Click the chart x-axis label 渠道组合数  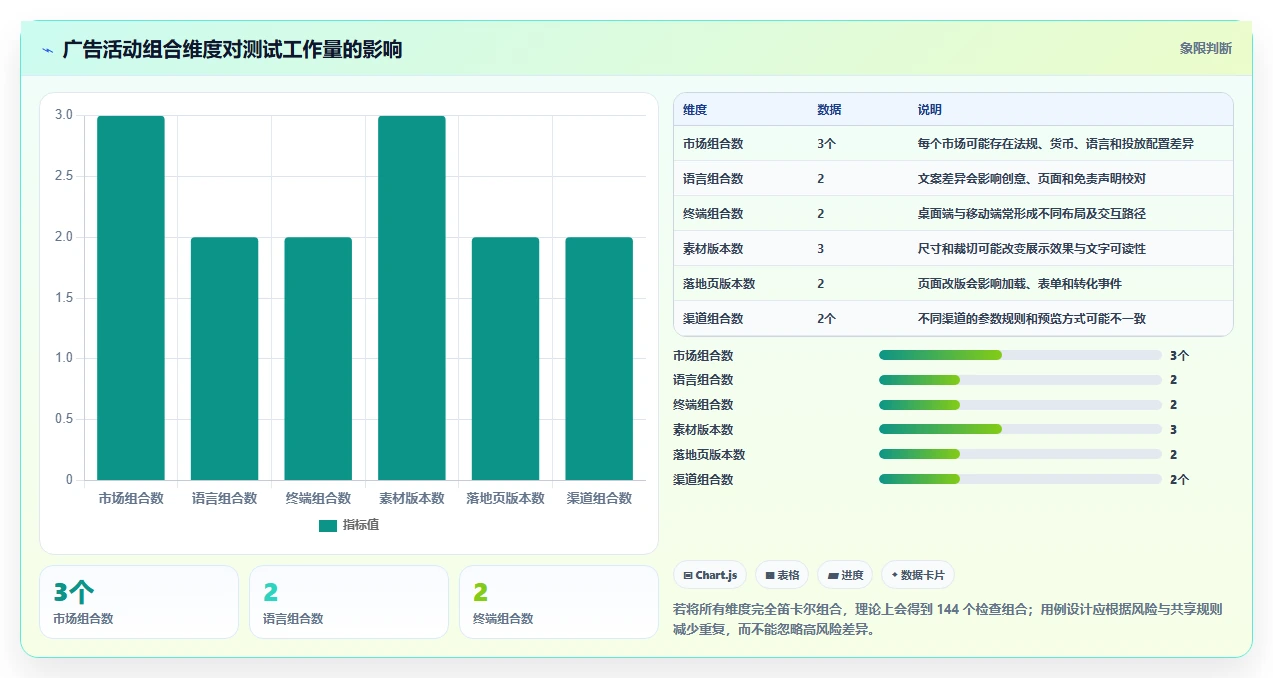(x=599, y=498)
